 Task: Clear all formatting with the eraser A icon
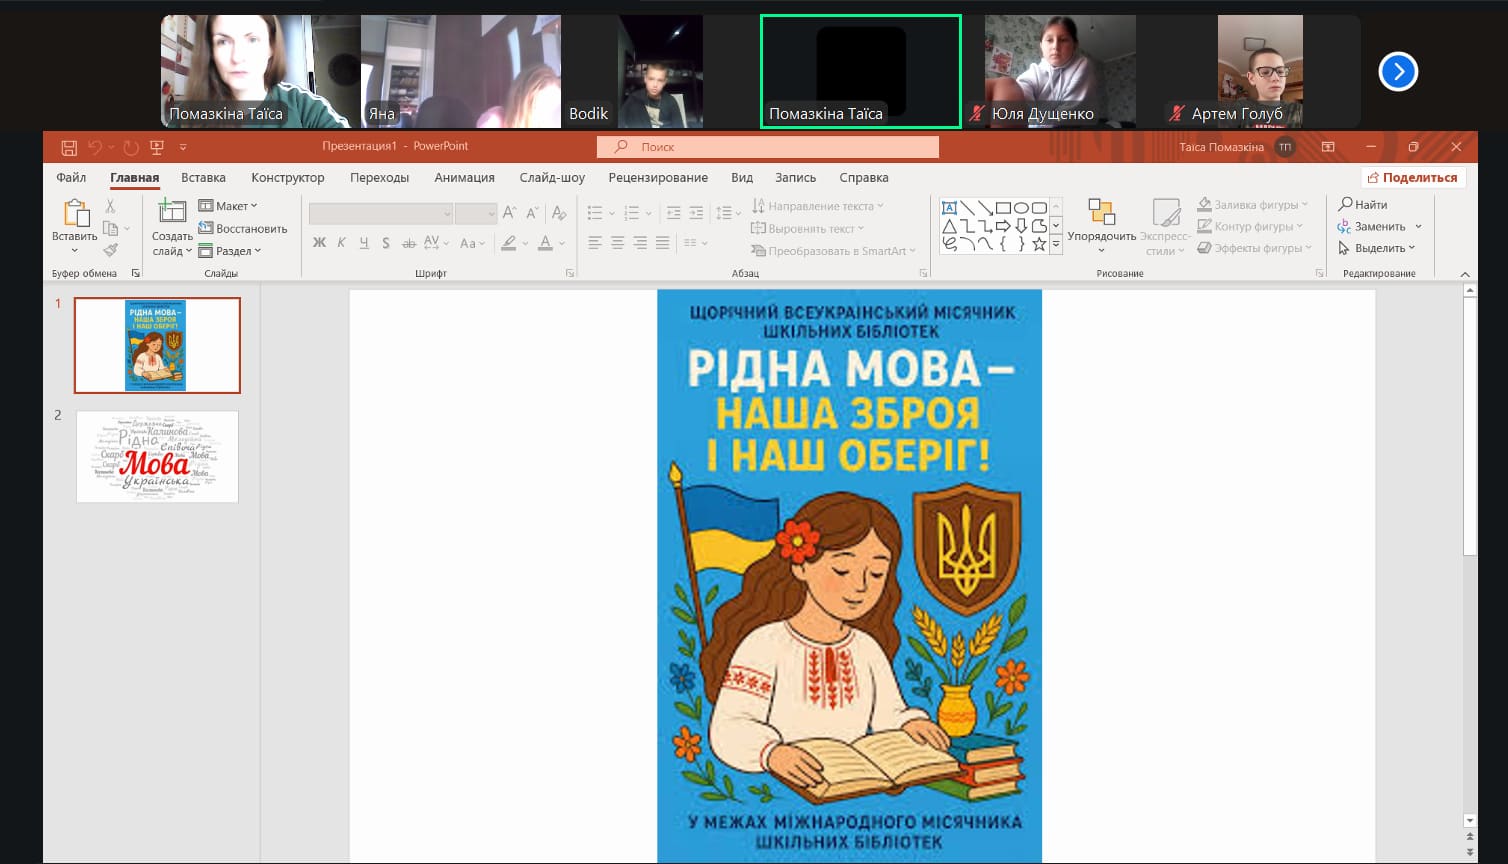pyautogui.click(x=559, y=213)
